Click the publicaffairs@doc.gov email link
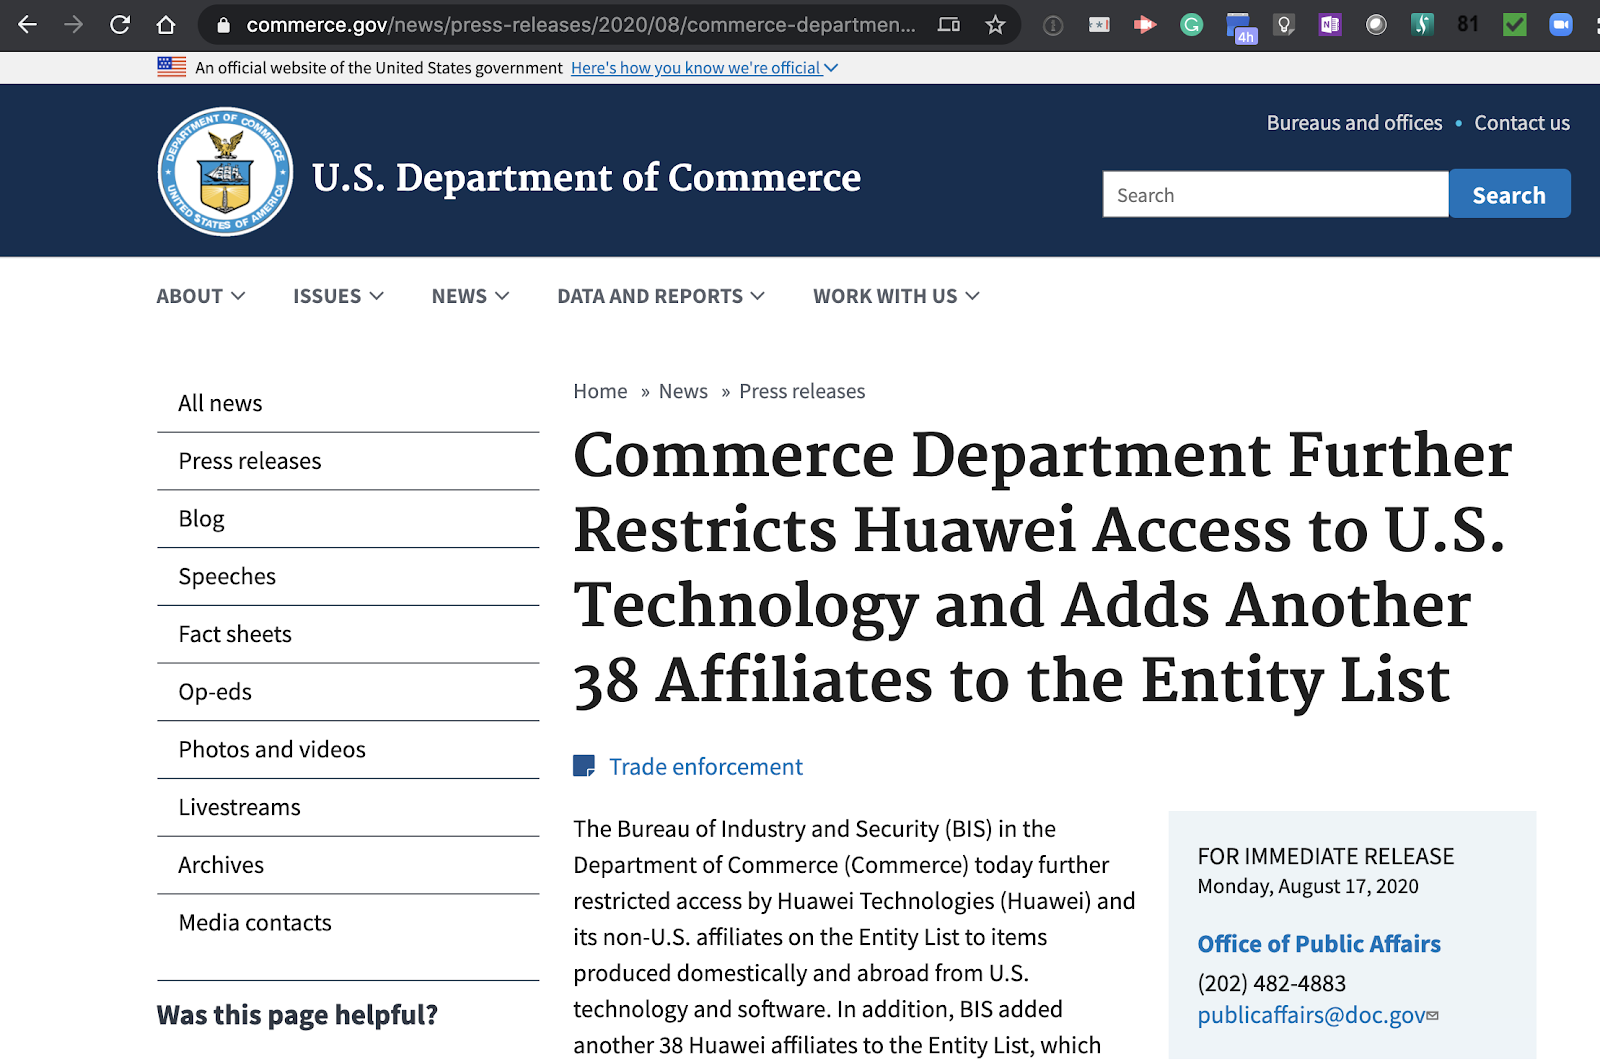 (x=1311, y=1015)
